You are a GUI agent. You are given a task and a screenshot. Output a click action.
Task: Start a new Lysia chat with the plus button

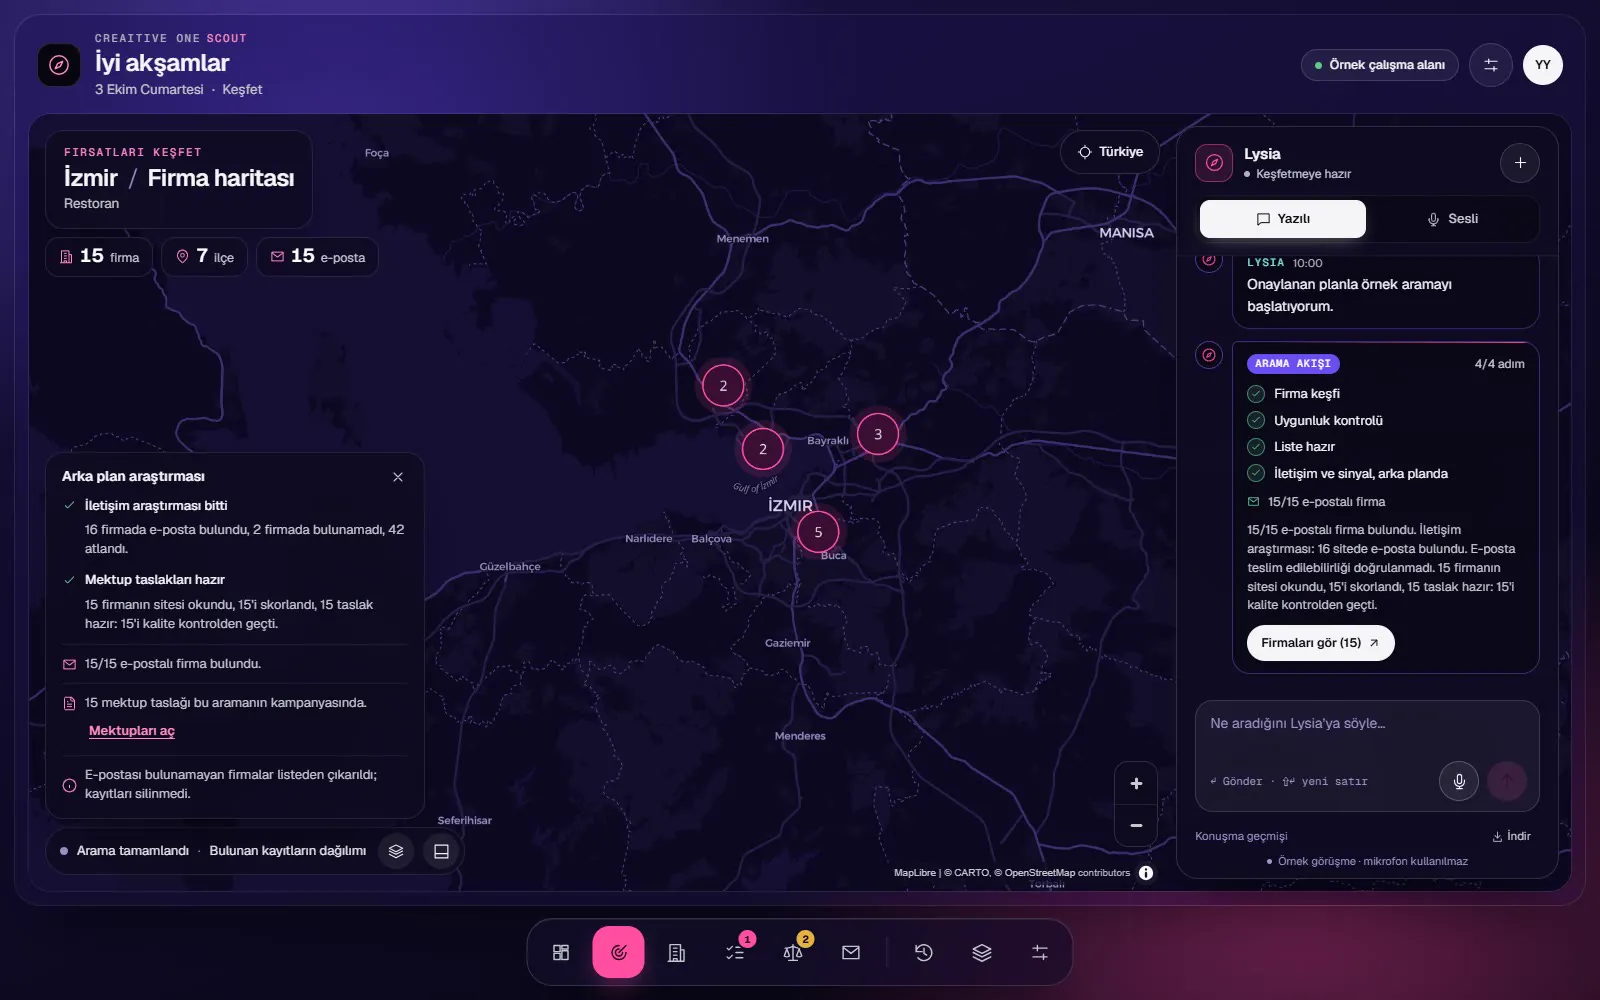pyautogui.click(x=1520, y=163)
